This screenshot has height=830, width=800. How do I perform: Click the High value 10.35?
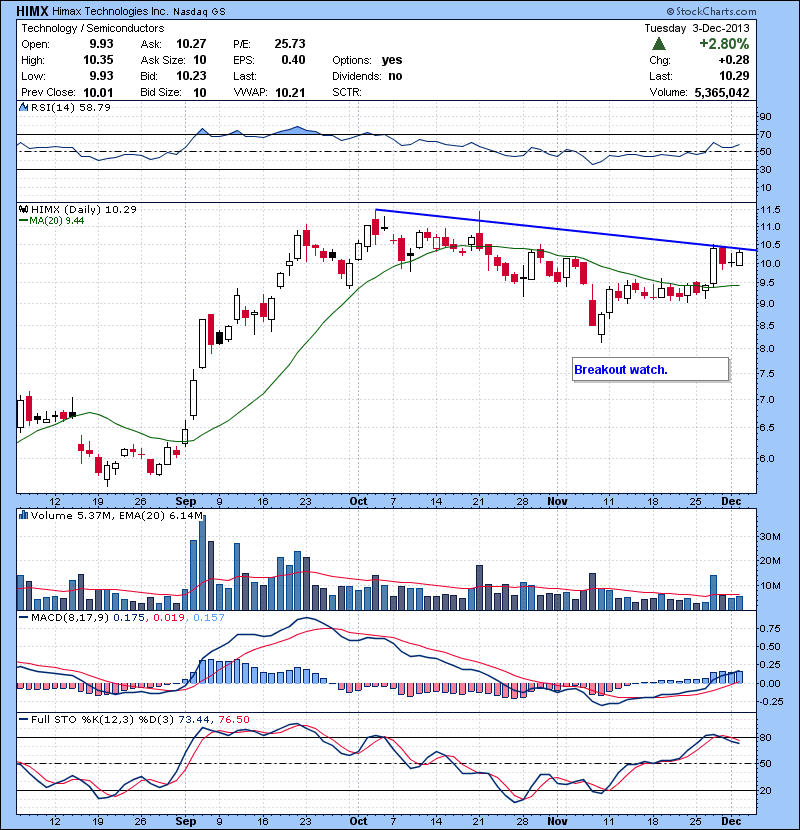98,60
